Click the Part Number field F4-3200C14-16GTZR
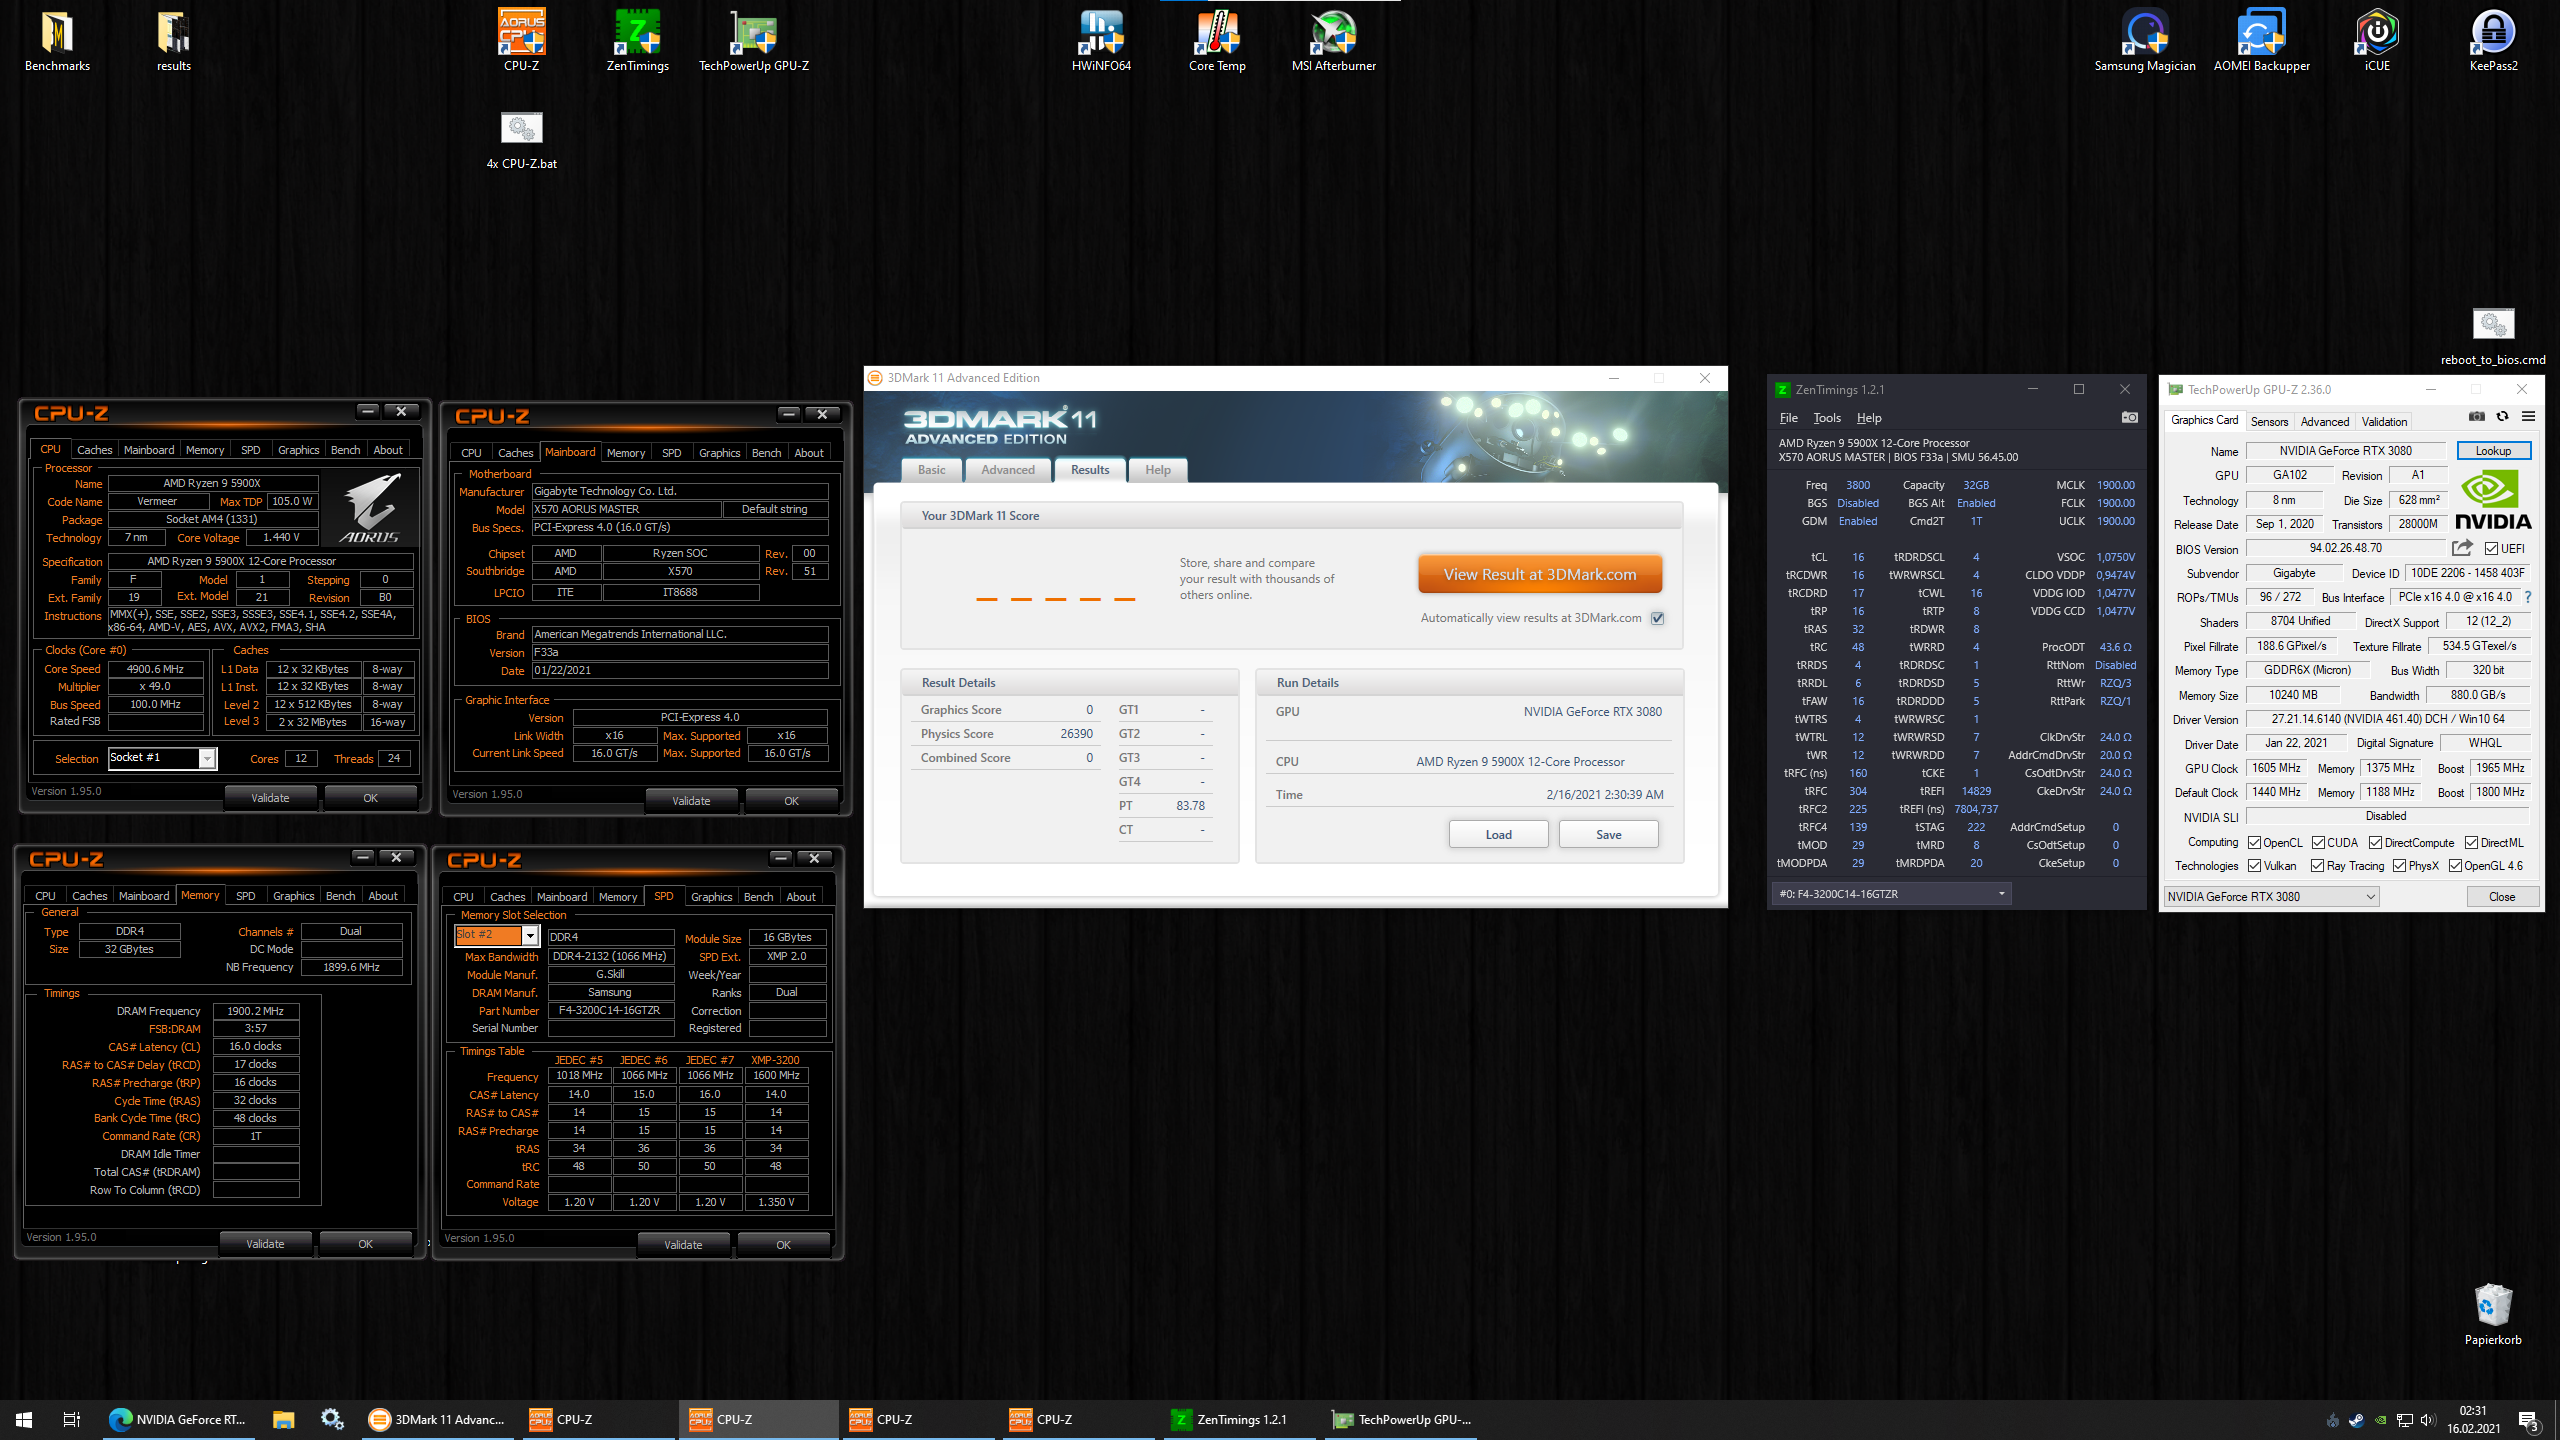Viewport: 2560px width, 1440px height. (609, 1010)
